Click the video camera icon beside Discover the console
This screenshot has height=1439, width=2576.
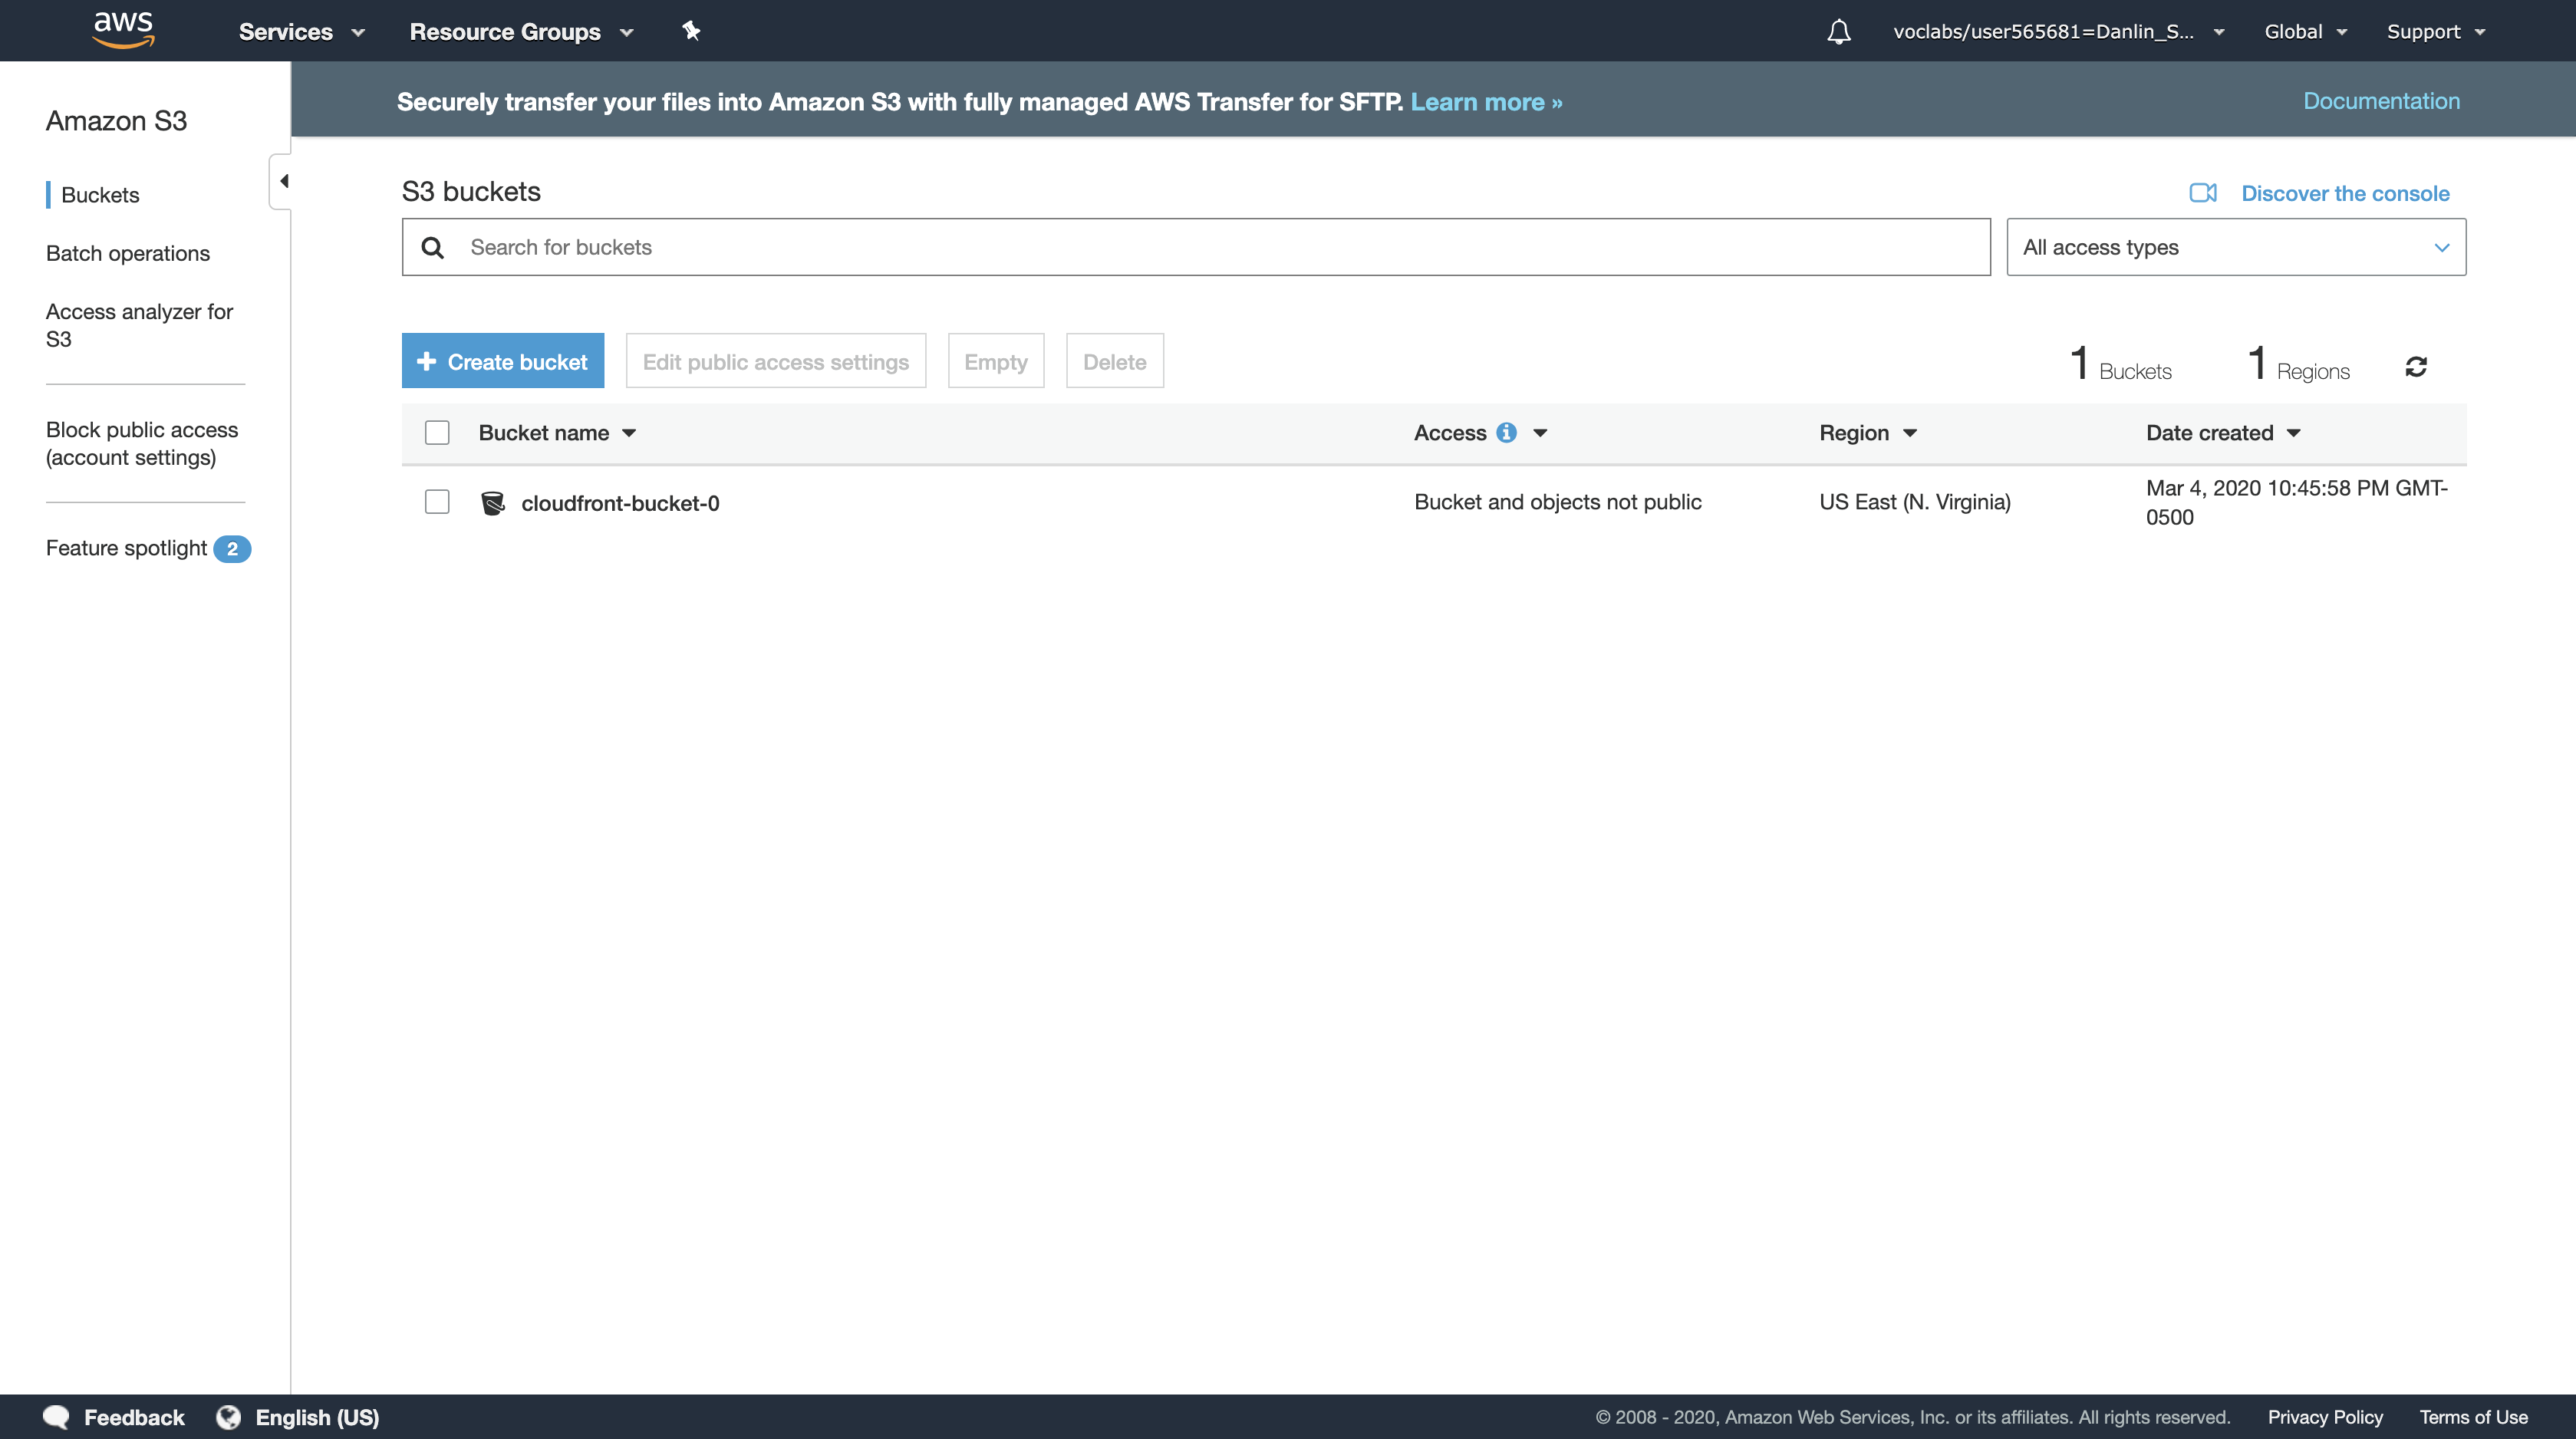(x=2203, y=193)
